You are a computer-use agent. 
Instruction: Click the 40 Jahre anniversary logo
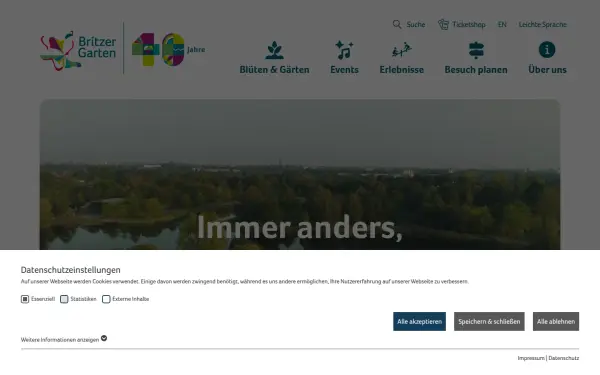168,49
